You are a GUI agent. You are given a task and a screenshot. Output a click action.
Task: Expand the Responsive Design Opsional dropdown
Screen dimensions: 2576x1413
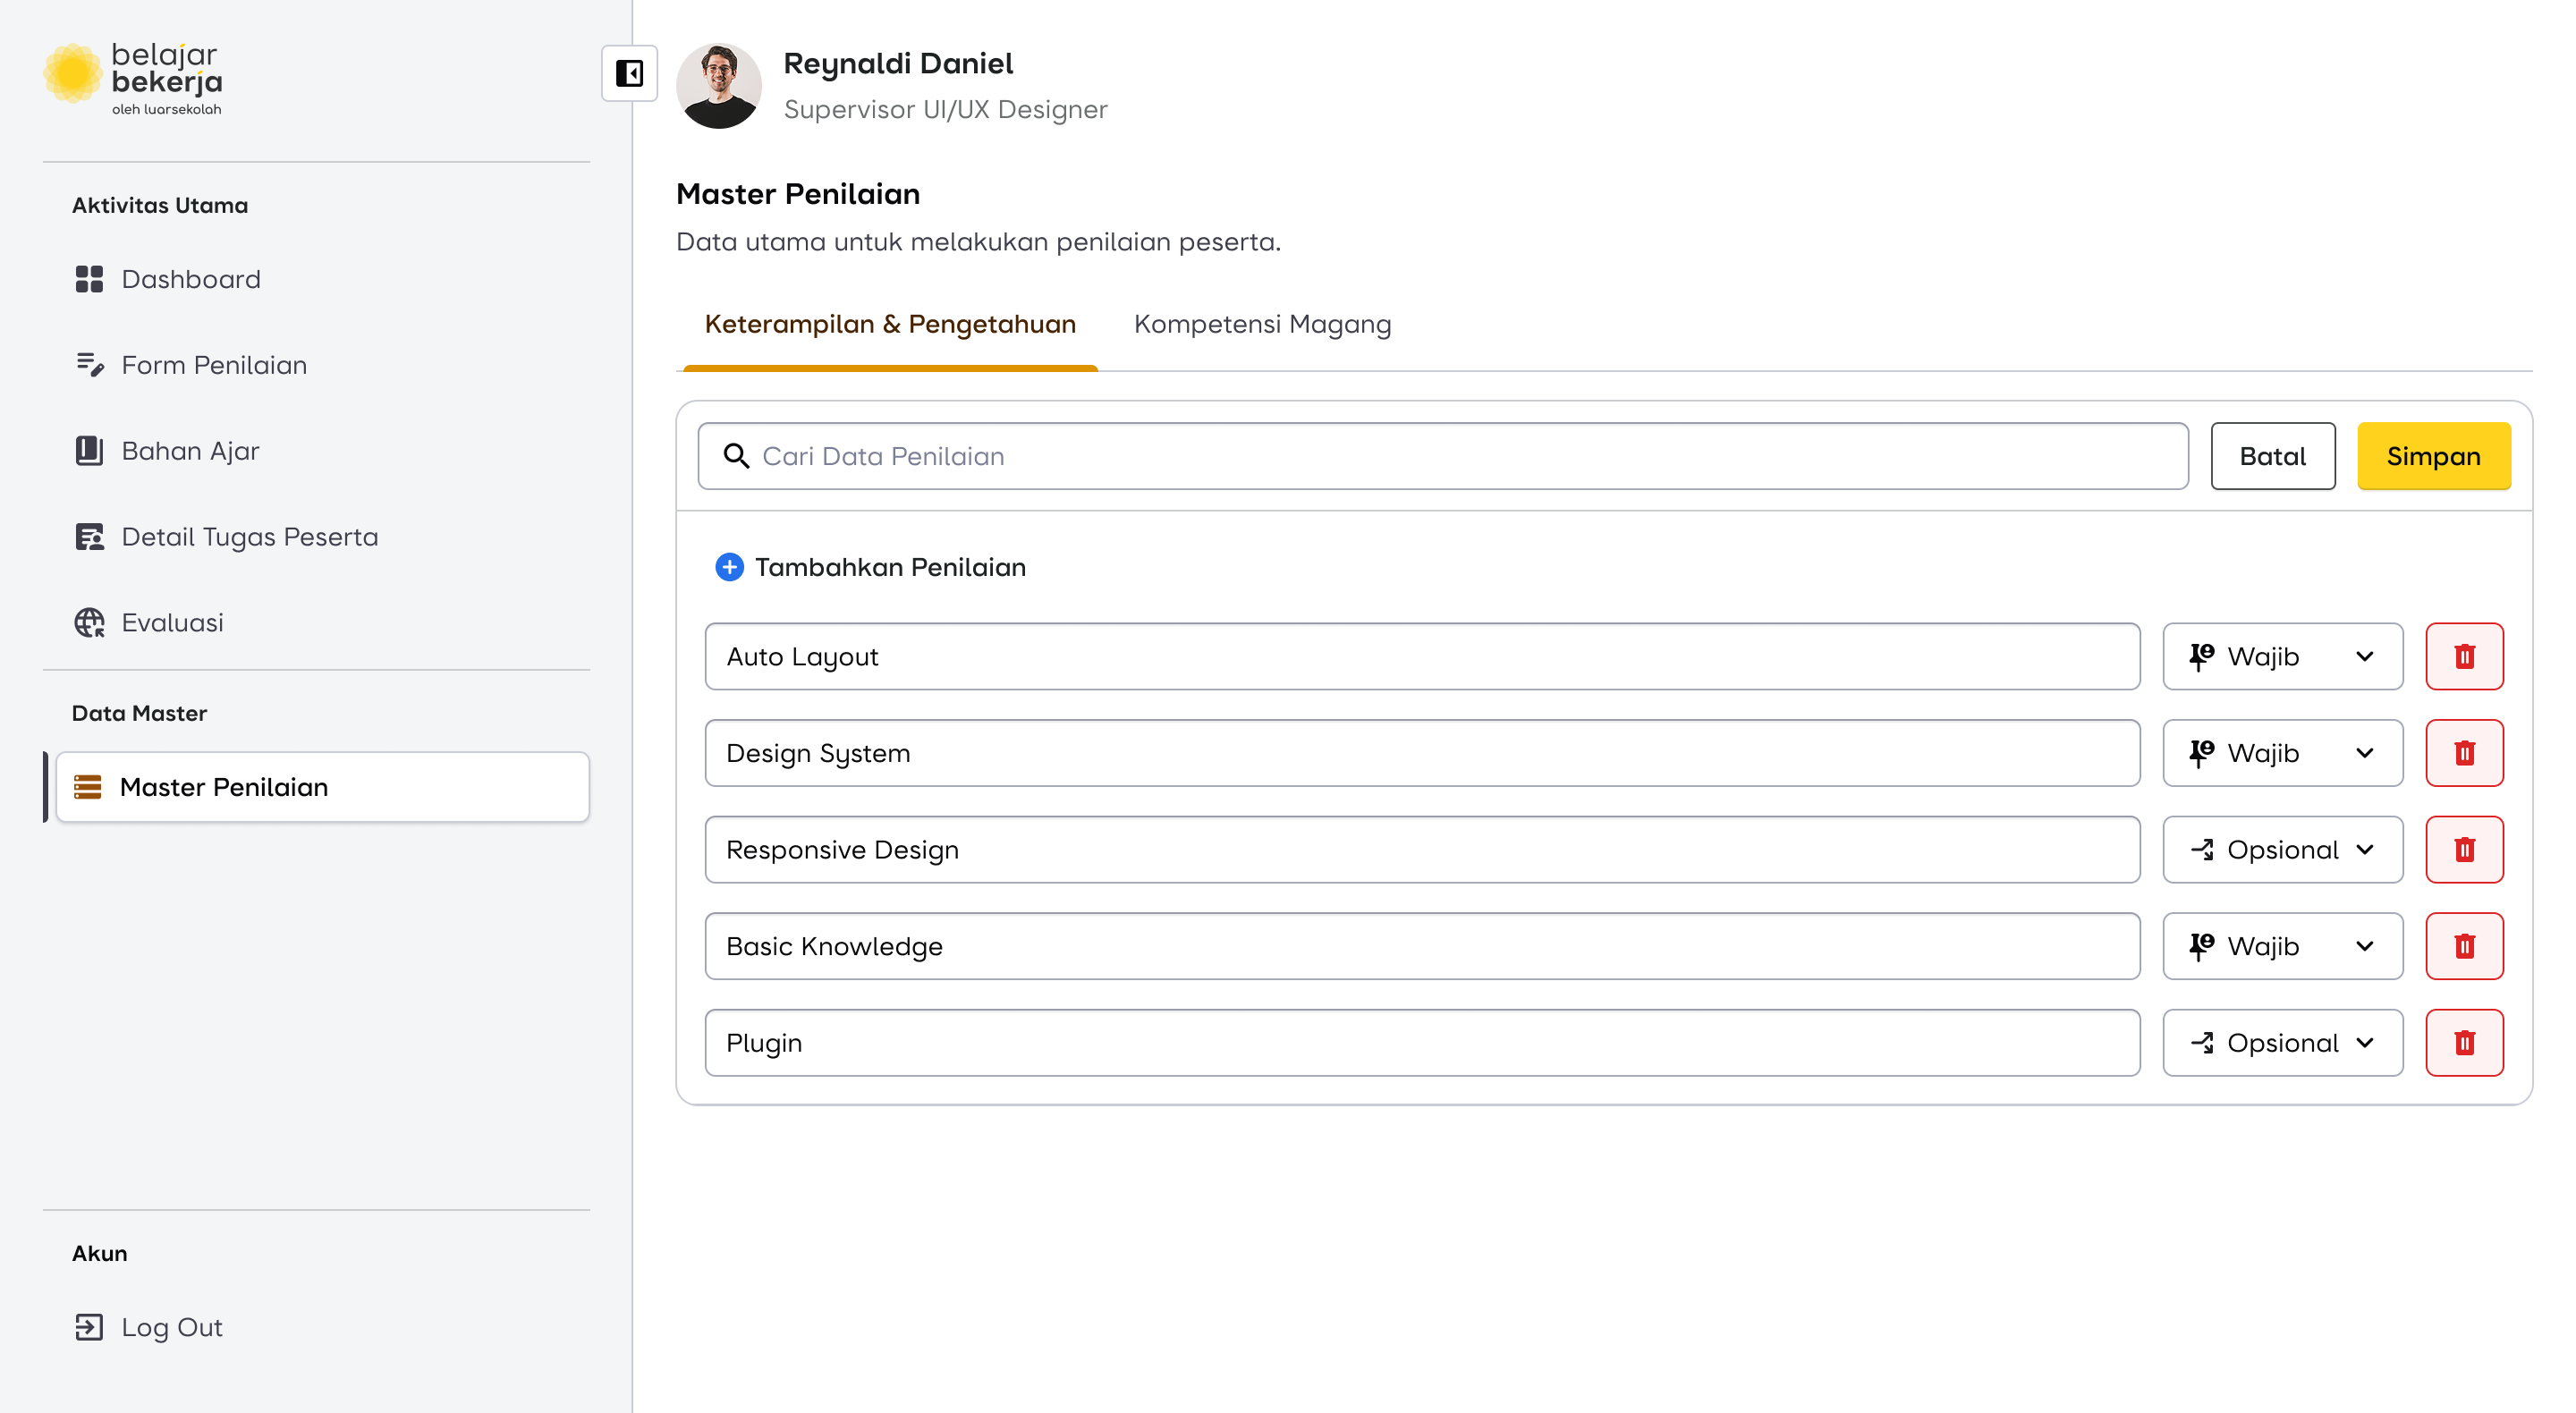[x=2281, y=849]
